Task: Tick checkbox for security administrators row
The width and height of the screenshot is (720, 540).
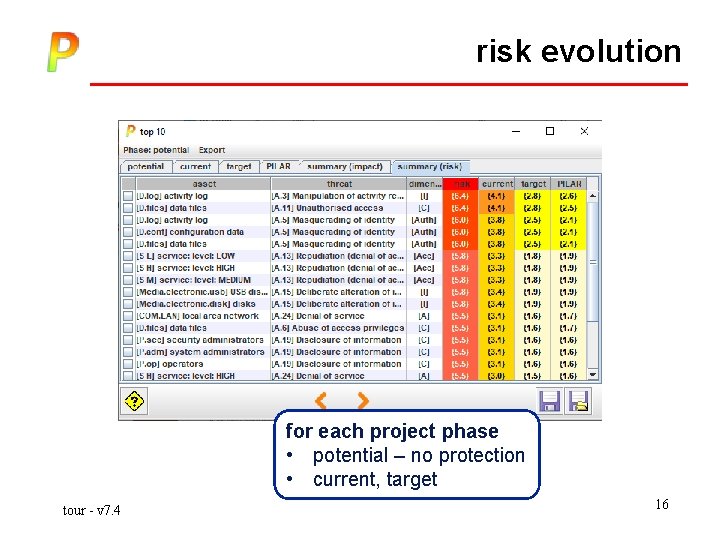Action: click(x=128, y=340)
